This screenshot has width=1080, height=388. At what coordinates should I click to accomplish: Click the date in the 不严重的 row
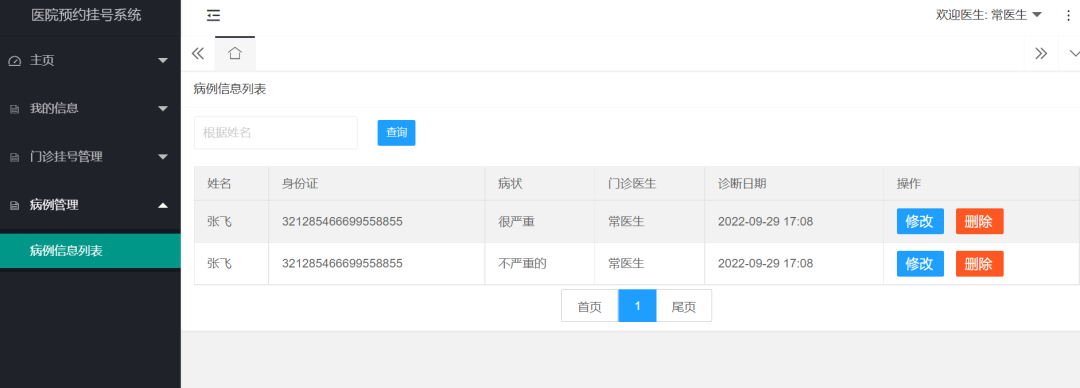coord(765,263)
